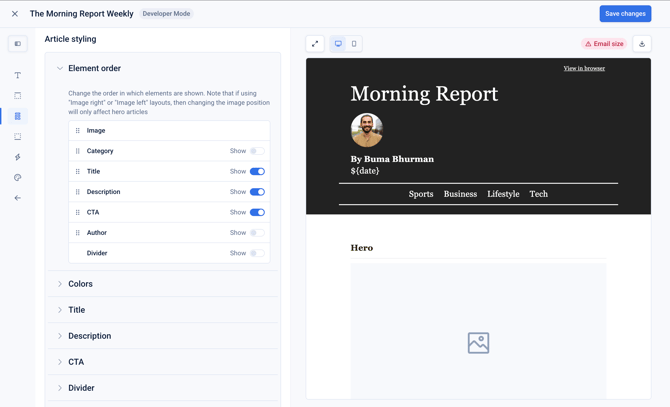Open the View in browser link
Viewport: 670px width, 407px height.
(x=584, y=68)
